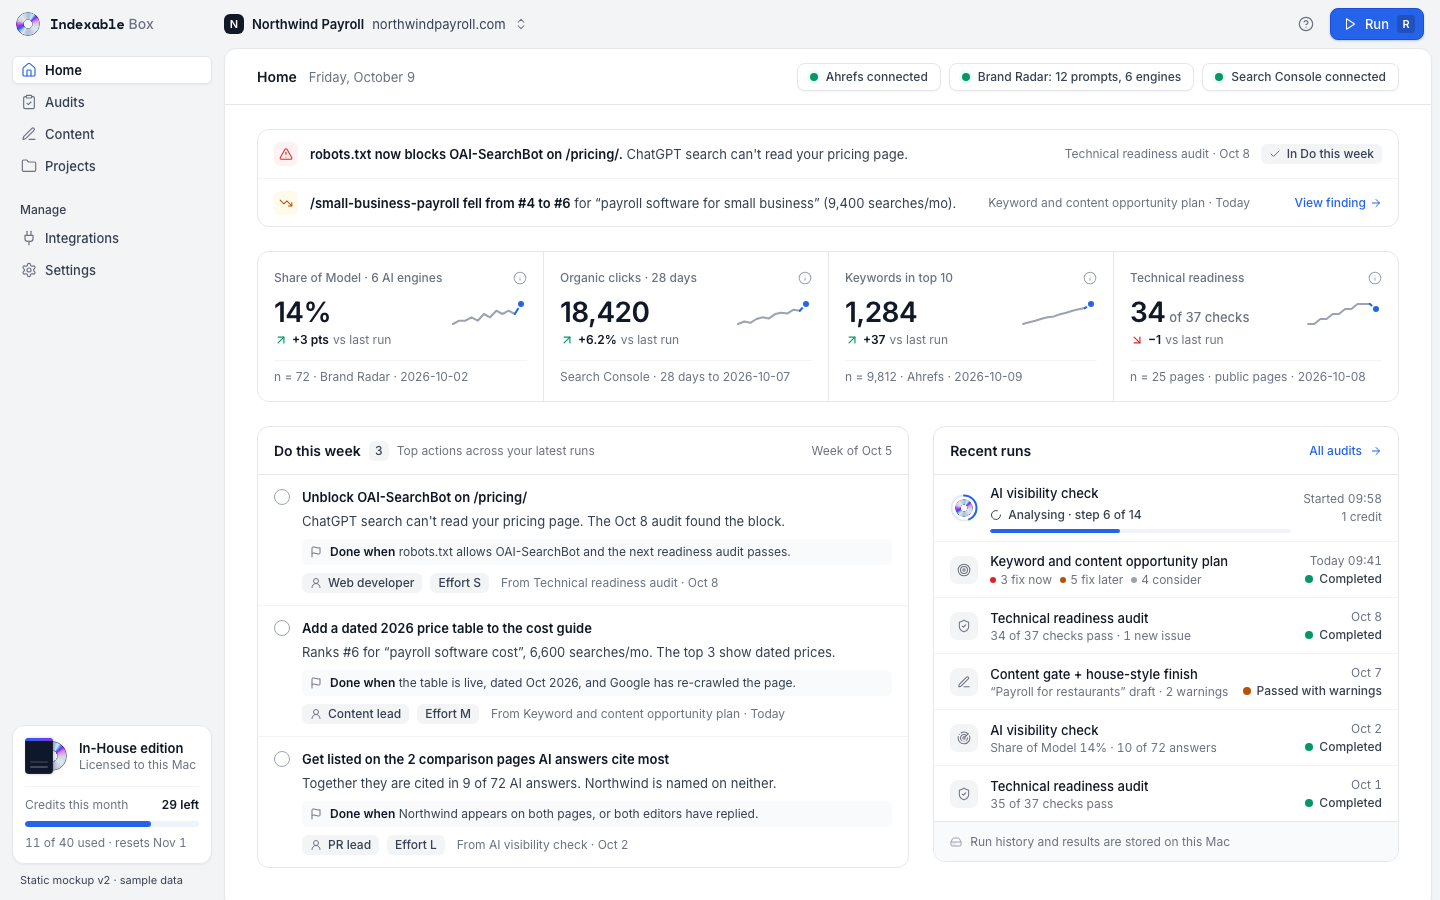Click the Keyword and content plan run icon
1440x900 pixels.
point(964,570)
